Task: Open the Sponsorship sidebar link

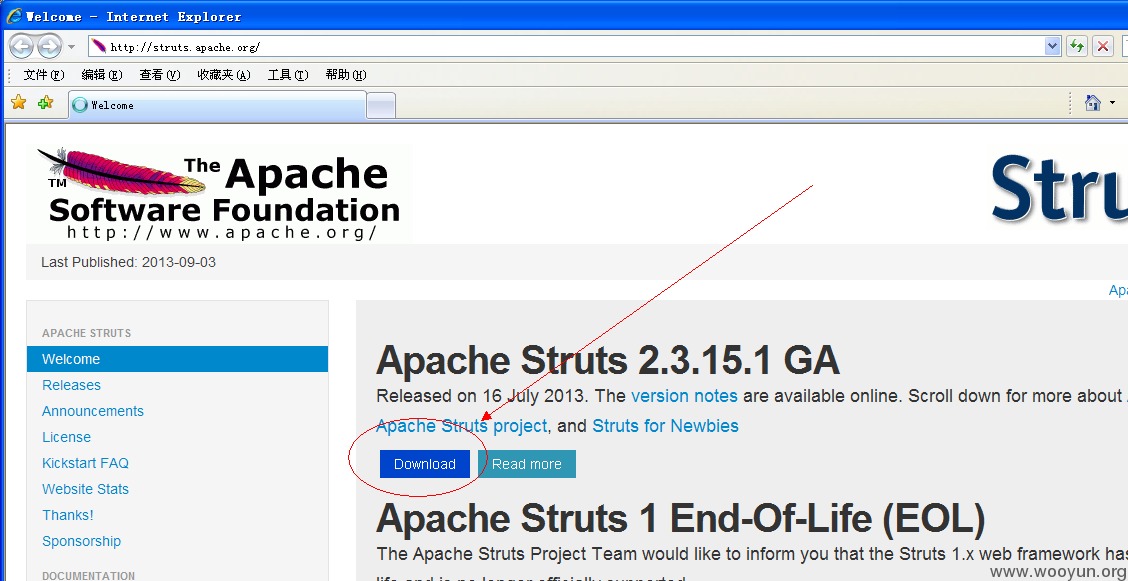Action: coord(81,541)
